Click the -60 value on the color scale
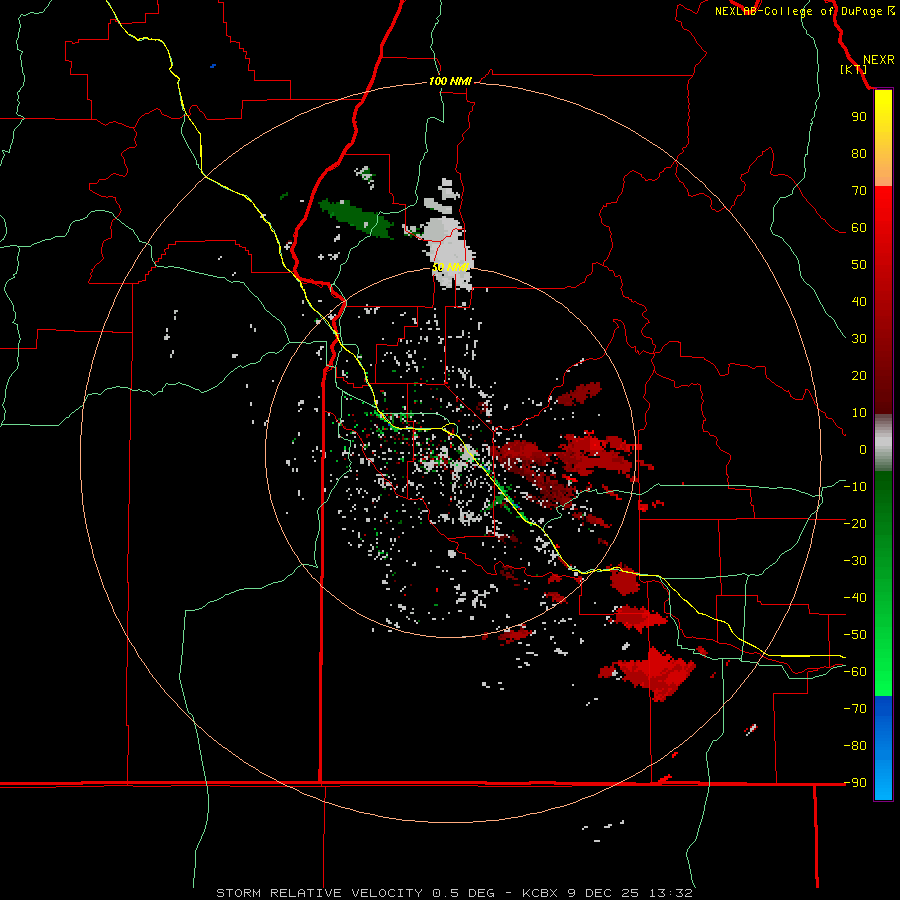 tap(855, 672)
